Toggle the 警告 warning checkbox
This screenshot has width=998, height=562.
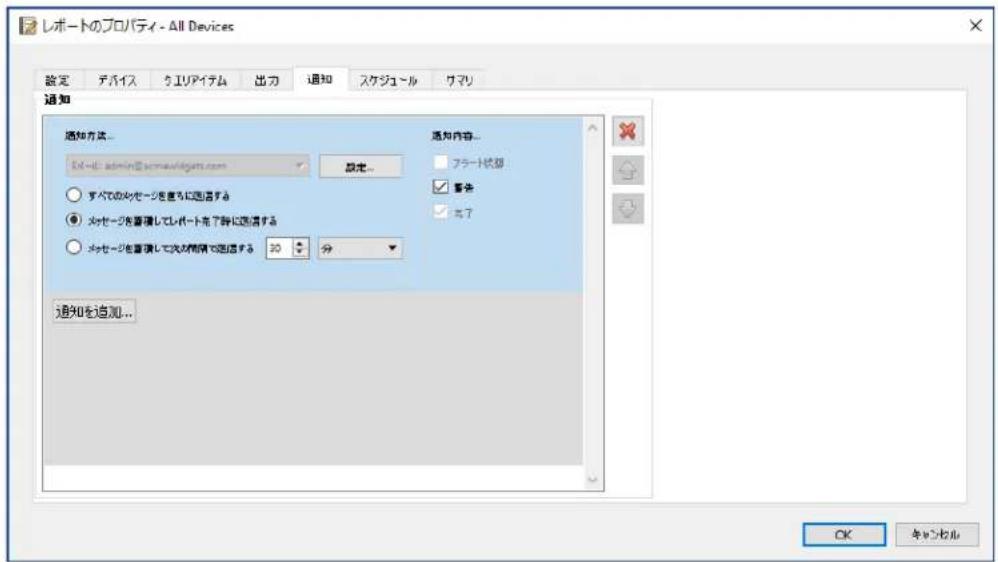tap(440, 187)
